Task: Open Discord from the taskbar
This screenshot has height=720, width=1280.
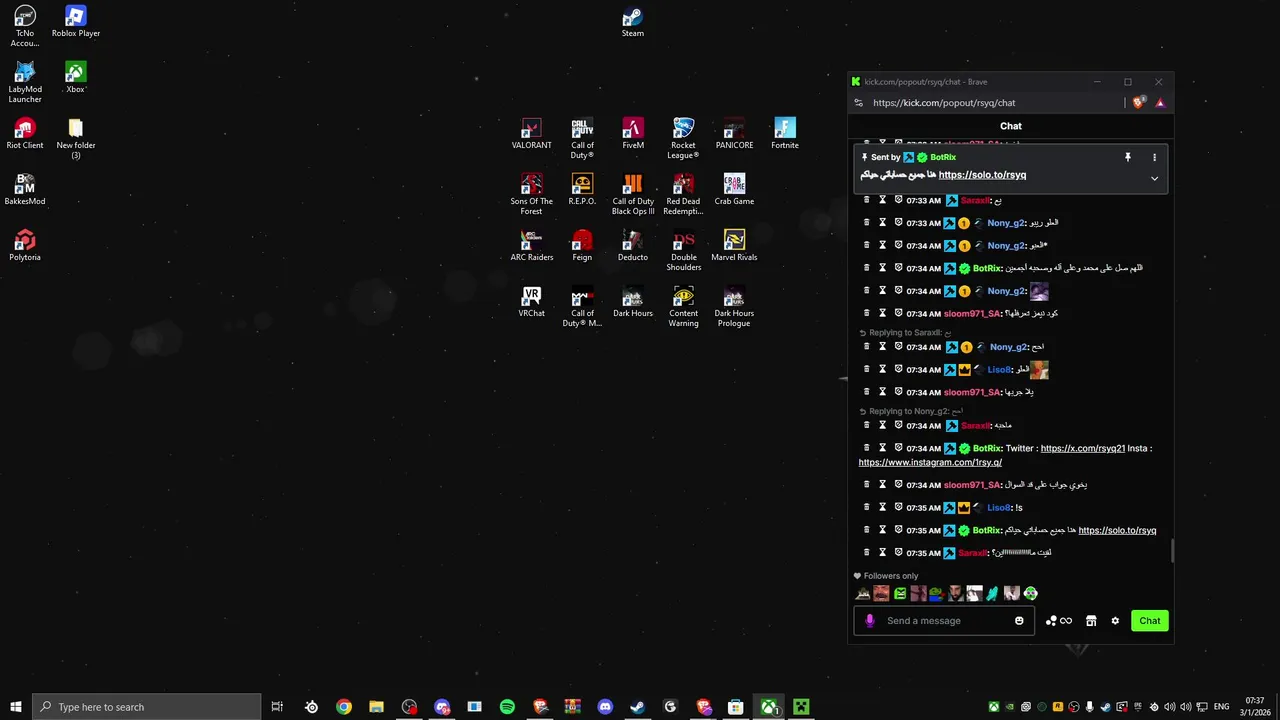Action: tap(605, 707)
